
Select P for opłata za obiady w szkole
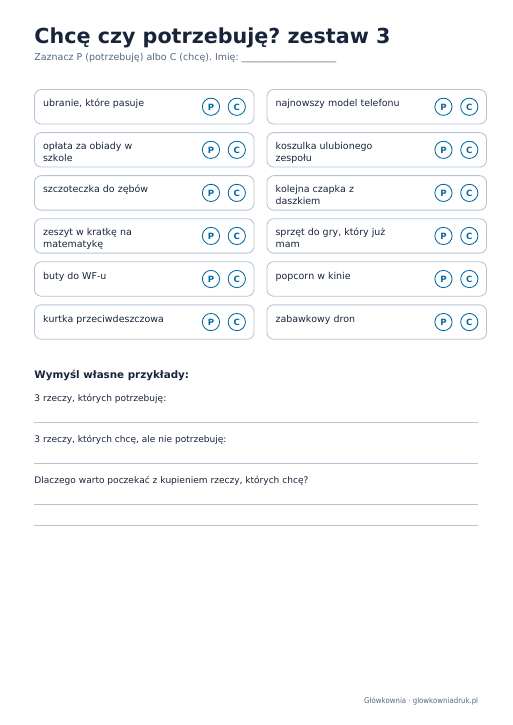211,150
